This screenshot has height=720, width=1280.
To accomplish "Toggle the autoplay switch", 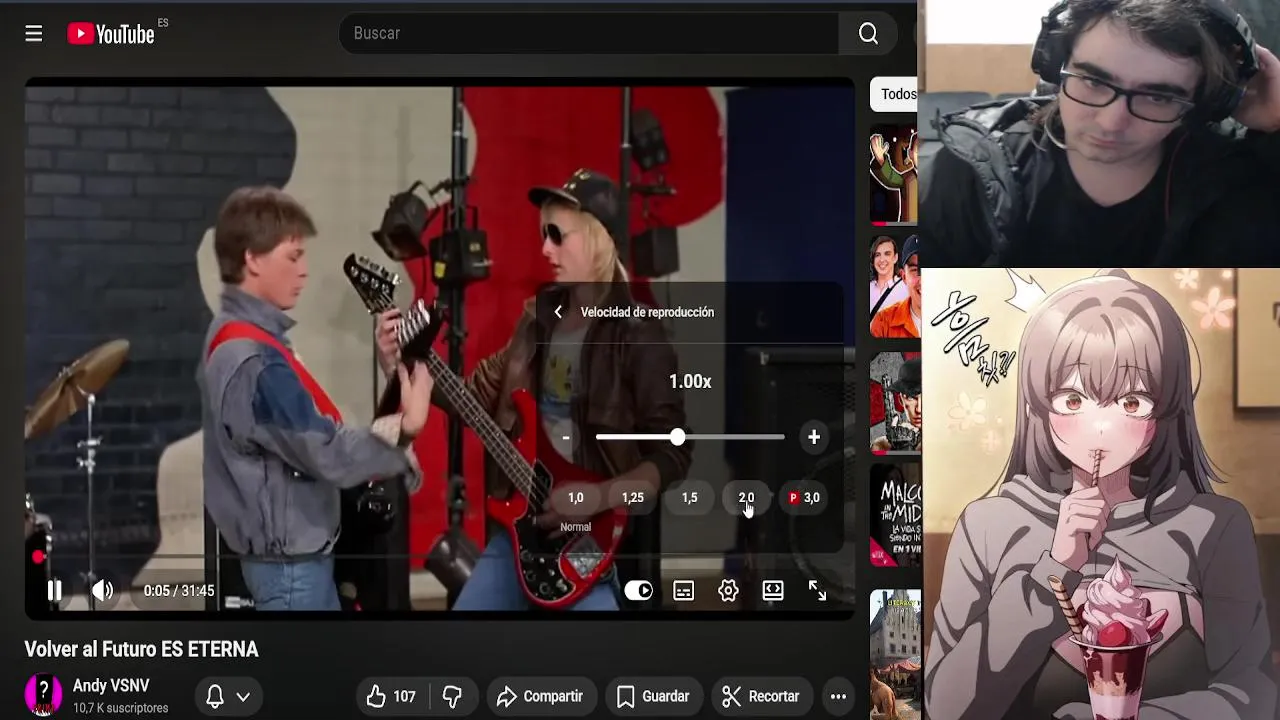I will pos(638,591).
